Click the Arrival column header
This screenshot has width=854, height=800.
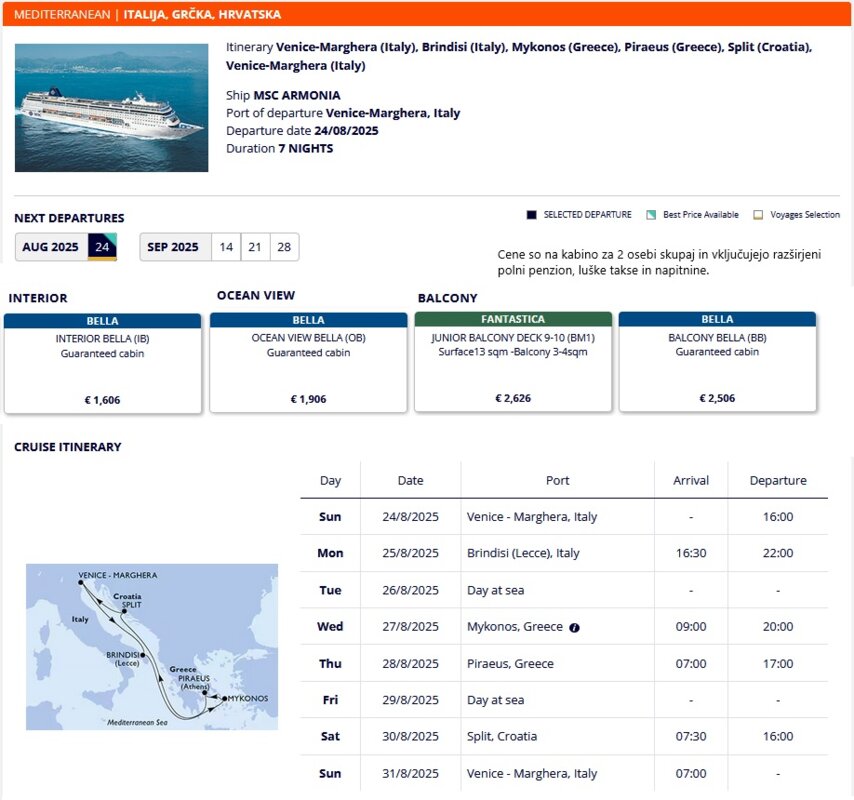[x=691, y=480]
